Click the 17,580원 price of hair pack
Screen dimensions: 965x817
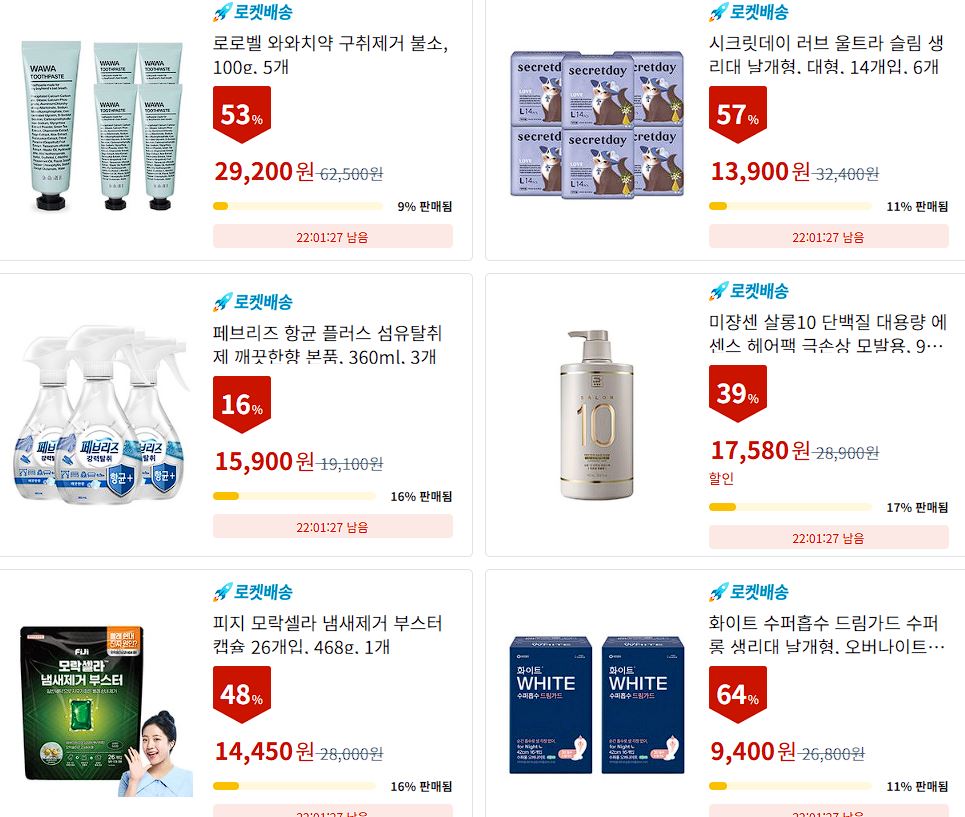[x=760, y=451]
